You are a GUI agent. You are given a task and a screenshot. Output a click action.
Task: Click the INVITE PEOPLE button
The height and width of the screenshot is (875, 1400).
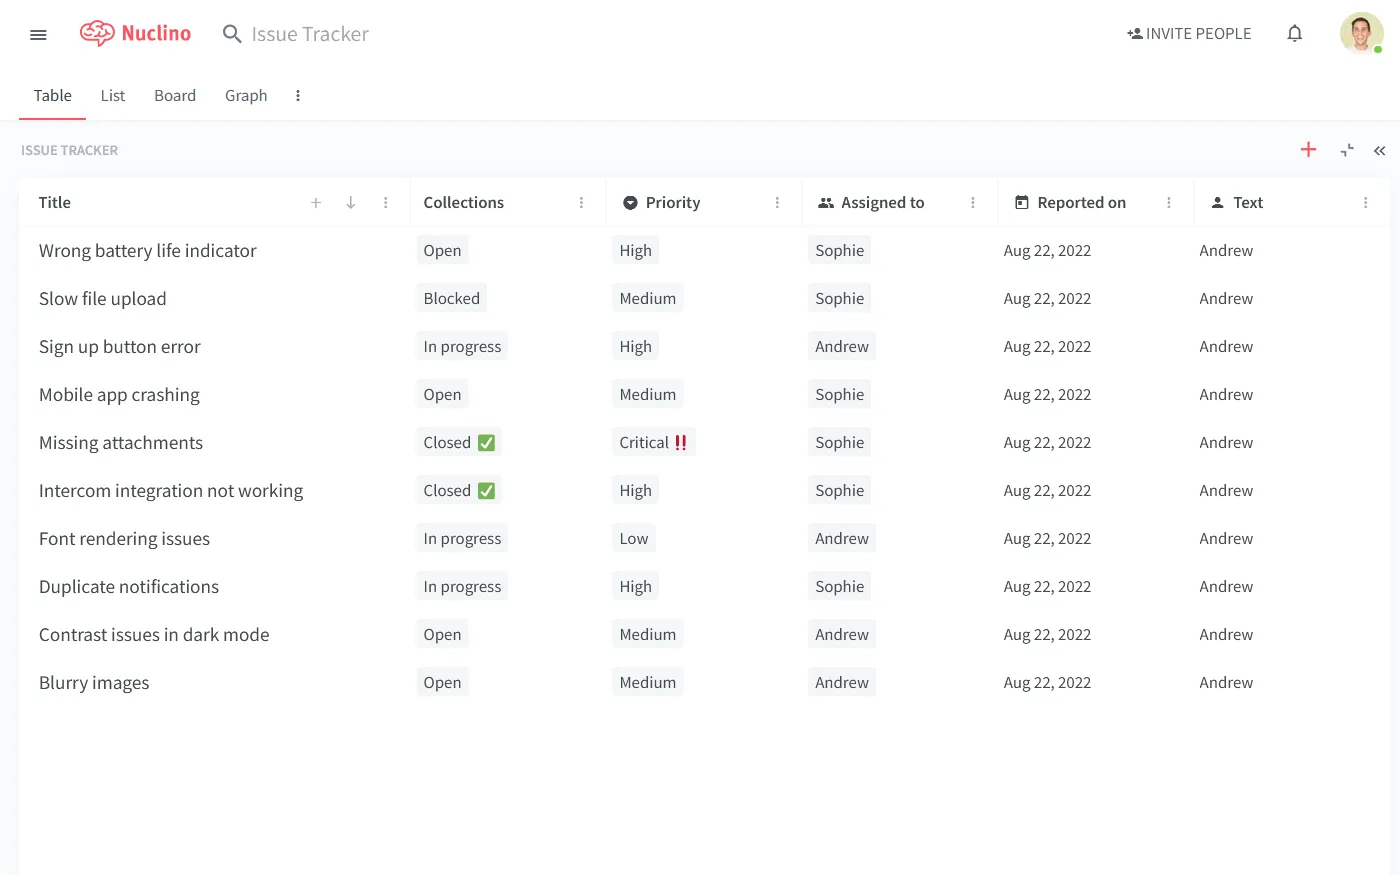pyautogui.click(x=1189, y=34)
